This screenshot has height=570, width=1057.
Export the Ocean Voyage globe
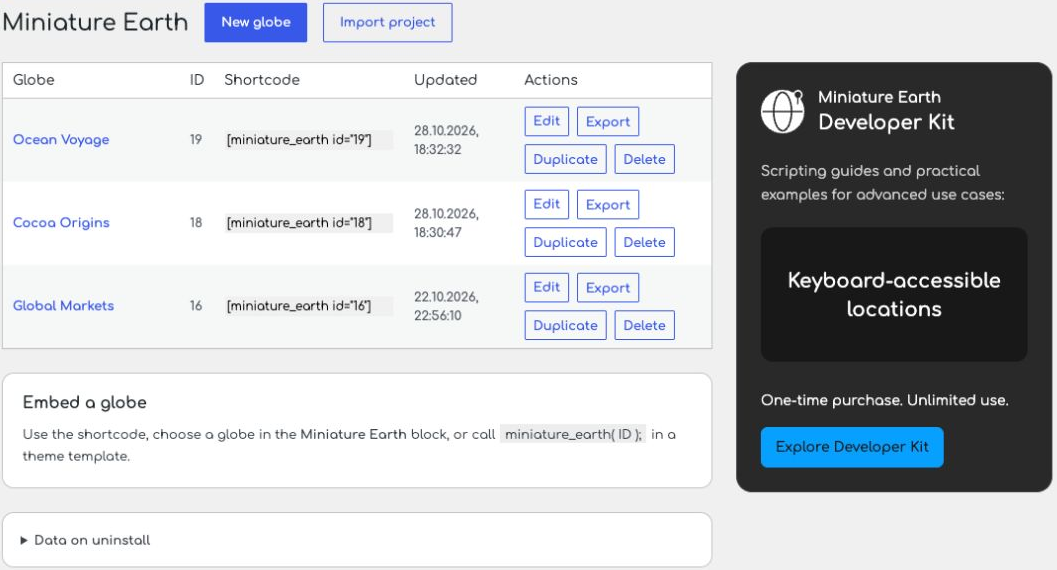click(608, 121)
